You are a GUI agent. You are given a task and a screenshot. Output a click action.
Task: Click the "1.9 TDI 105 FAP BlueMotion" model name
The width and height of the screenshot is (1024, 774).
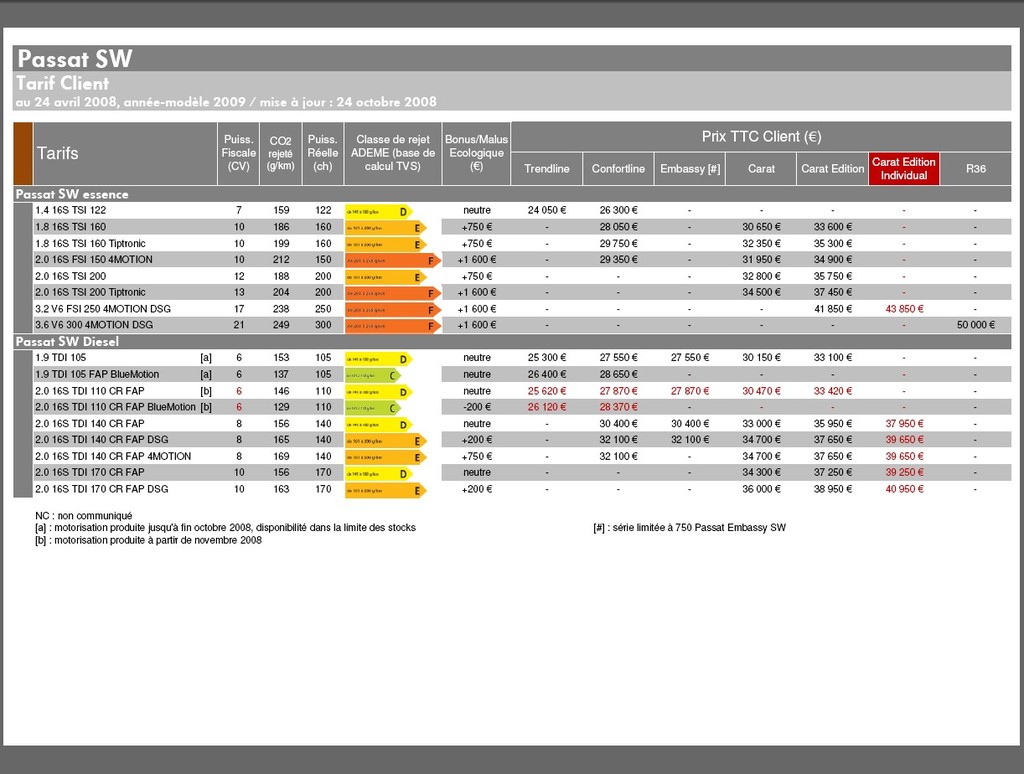pos(97,374)
